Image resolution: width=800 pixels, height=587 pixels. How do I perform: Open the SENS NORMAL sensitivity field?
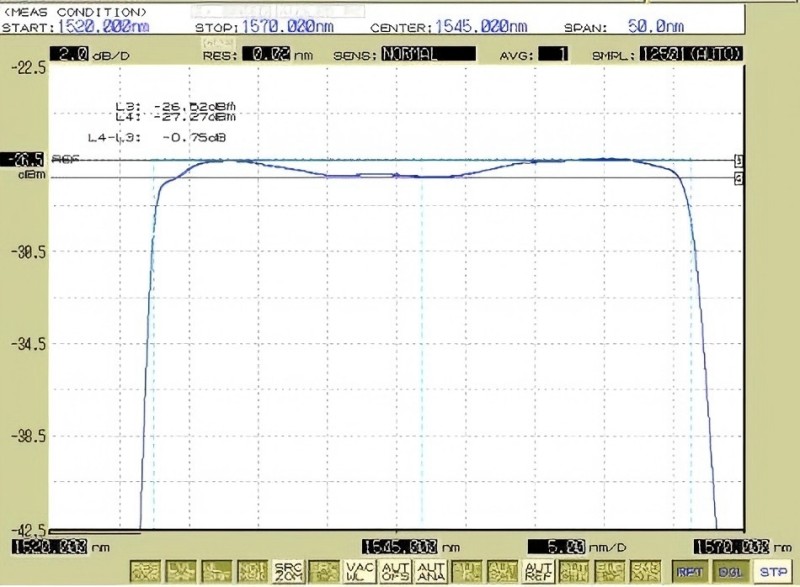click(x=429, y=54)
